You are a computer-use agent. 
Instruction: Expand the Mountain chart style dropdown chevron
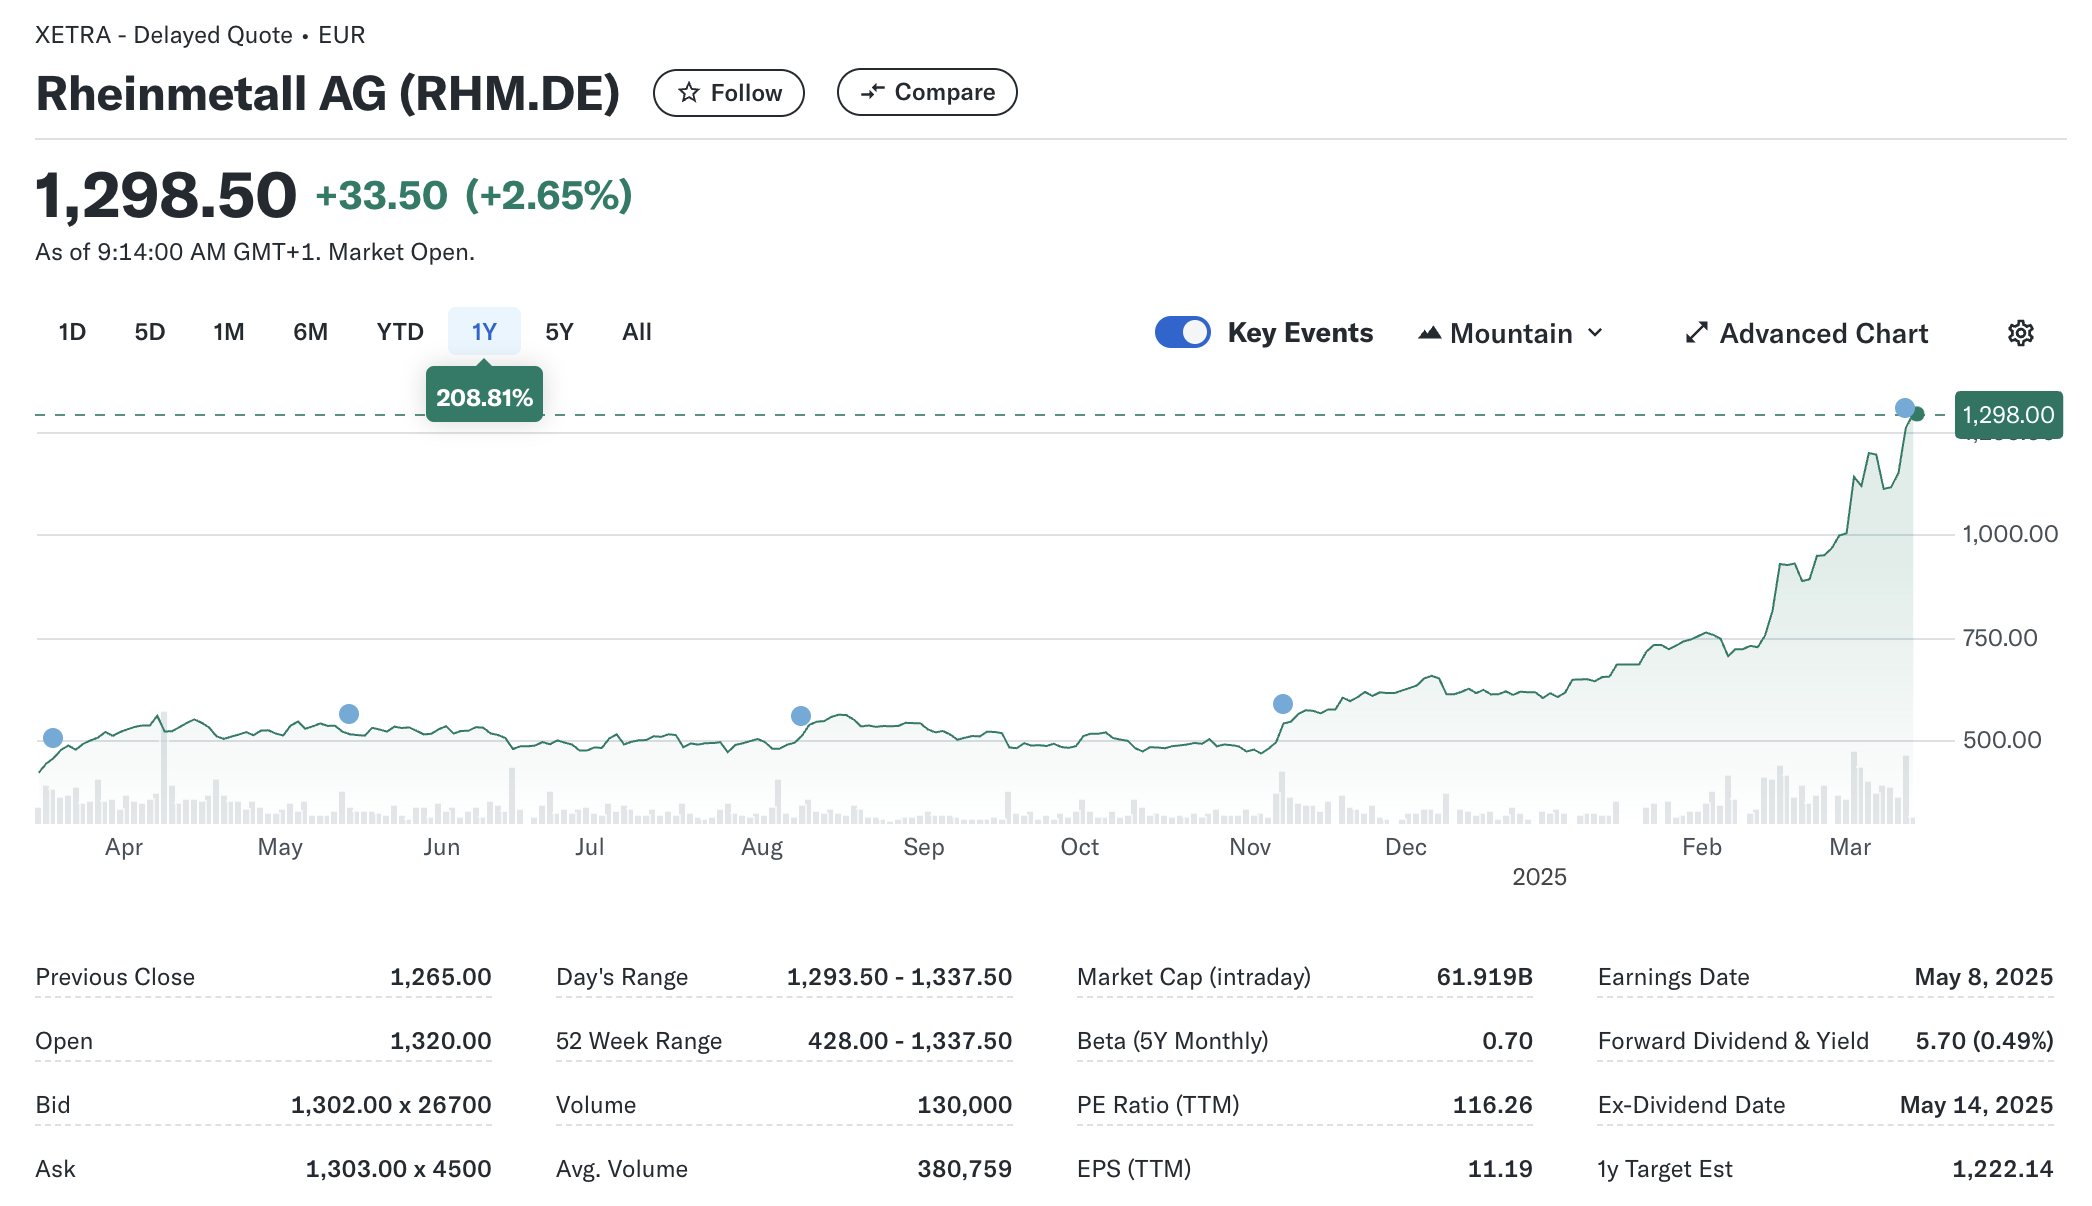coord(1595,333)
